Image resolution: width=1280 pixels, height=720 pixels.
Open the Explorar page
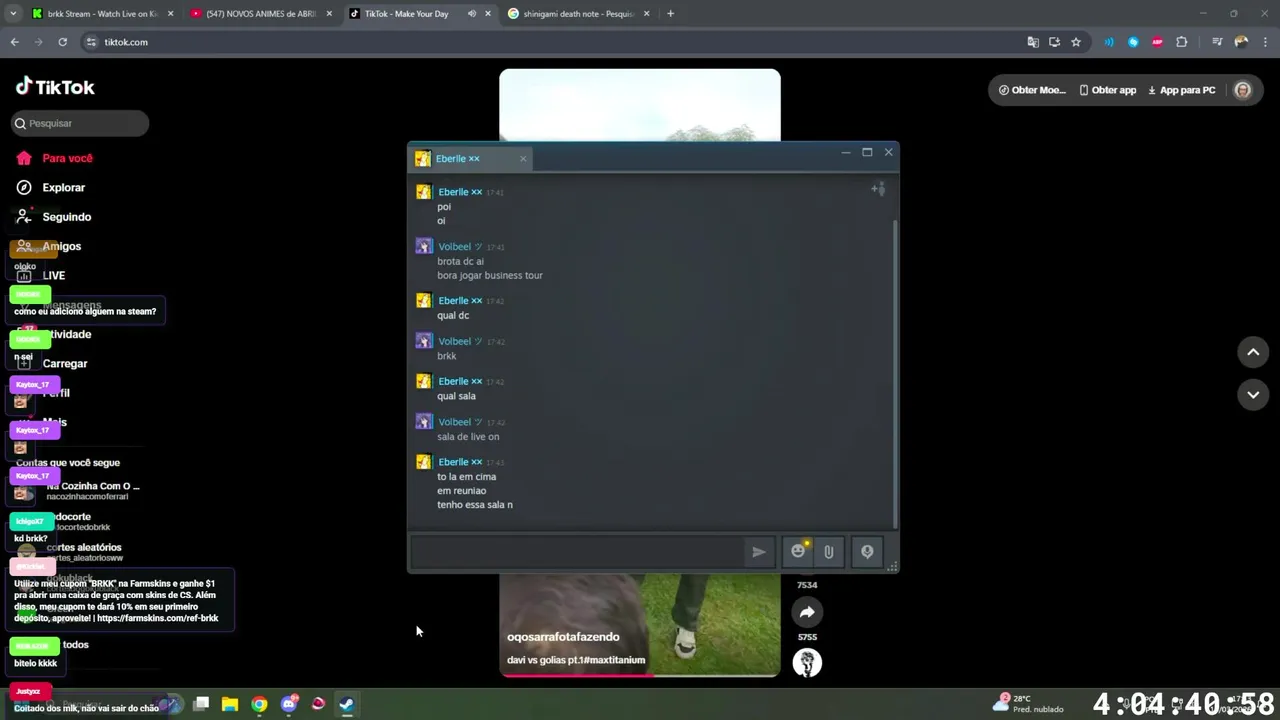52,187
